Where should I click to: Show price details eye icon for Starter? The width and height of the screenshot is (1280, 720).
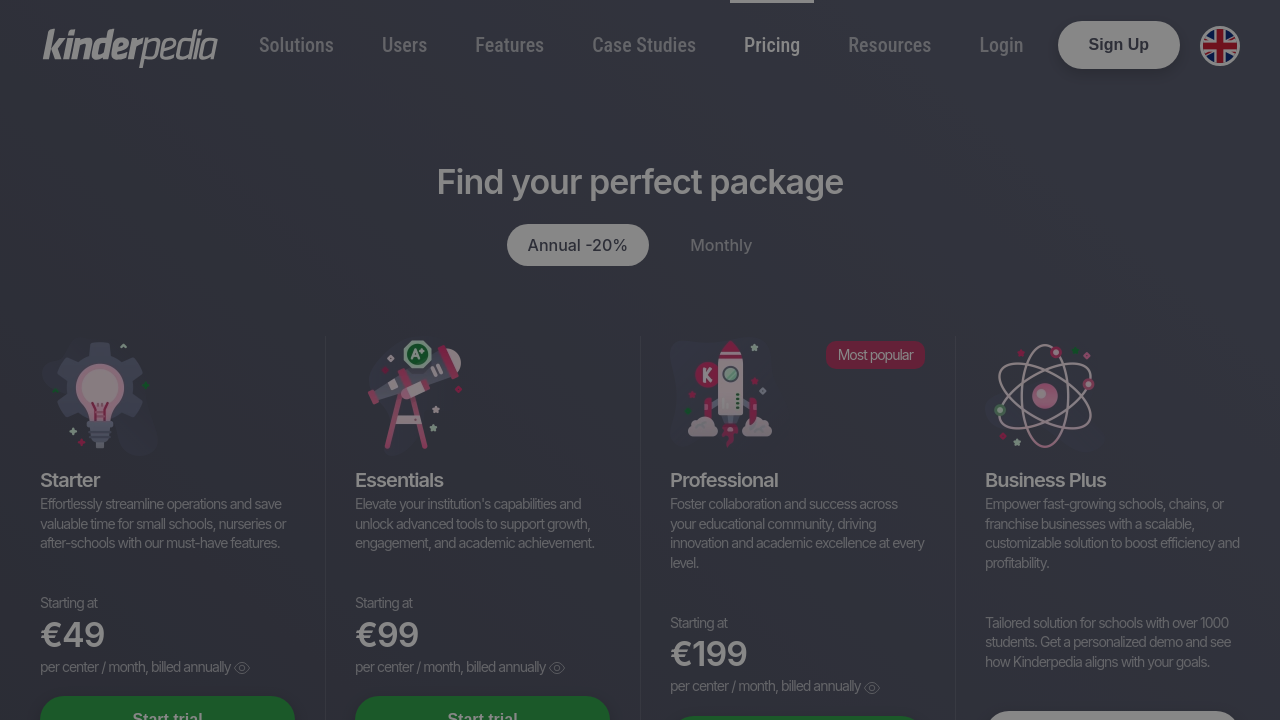tap(242, 668)
